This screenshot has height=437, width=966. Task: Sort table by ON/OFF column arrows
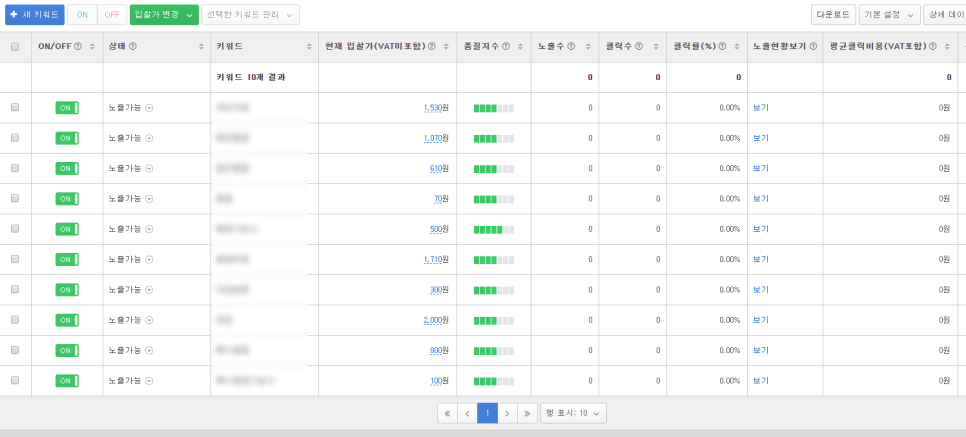(x=92, y=47)
